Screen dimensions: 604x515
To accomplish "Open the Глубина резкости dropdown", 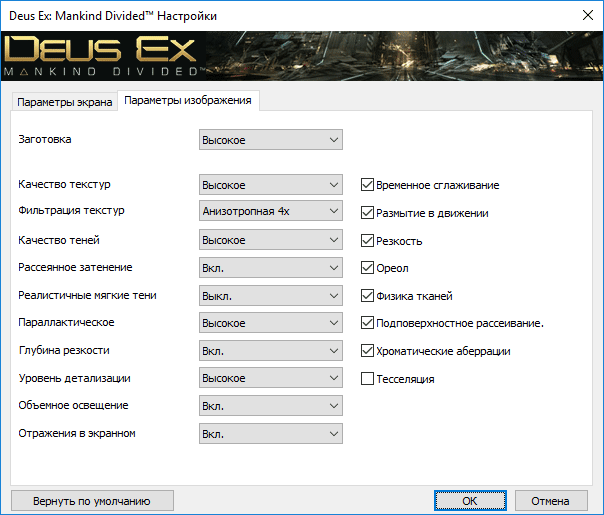I will [270, 351].
